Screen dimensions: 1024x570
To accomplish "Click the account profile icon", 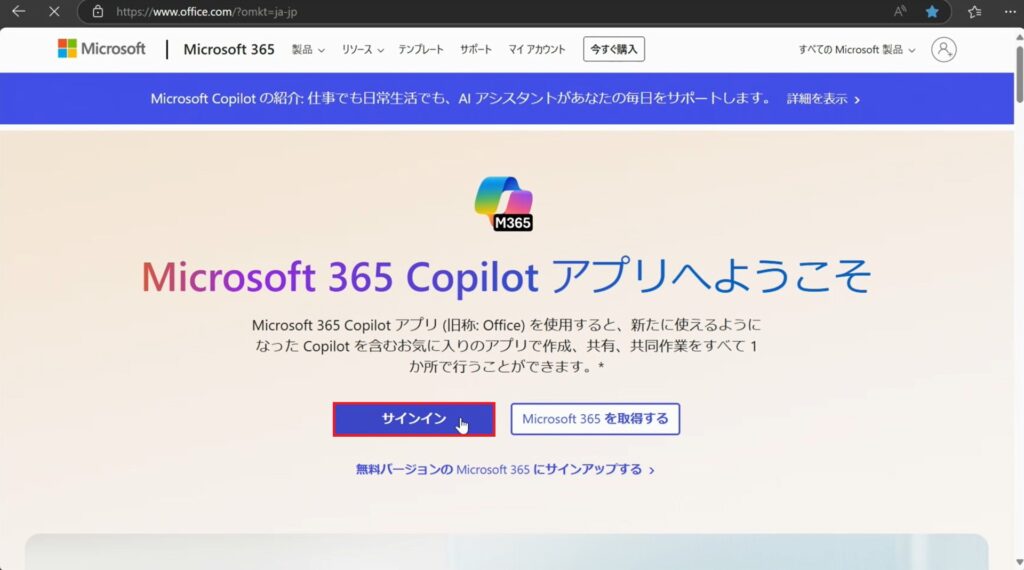I will click(x=944, y=50).
